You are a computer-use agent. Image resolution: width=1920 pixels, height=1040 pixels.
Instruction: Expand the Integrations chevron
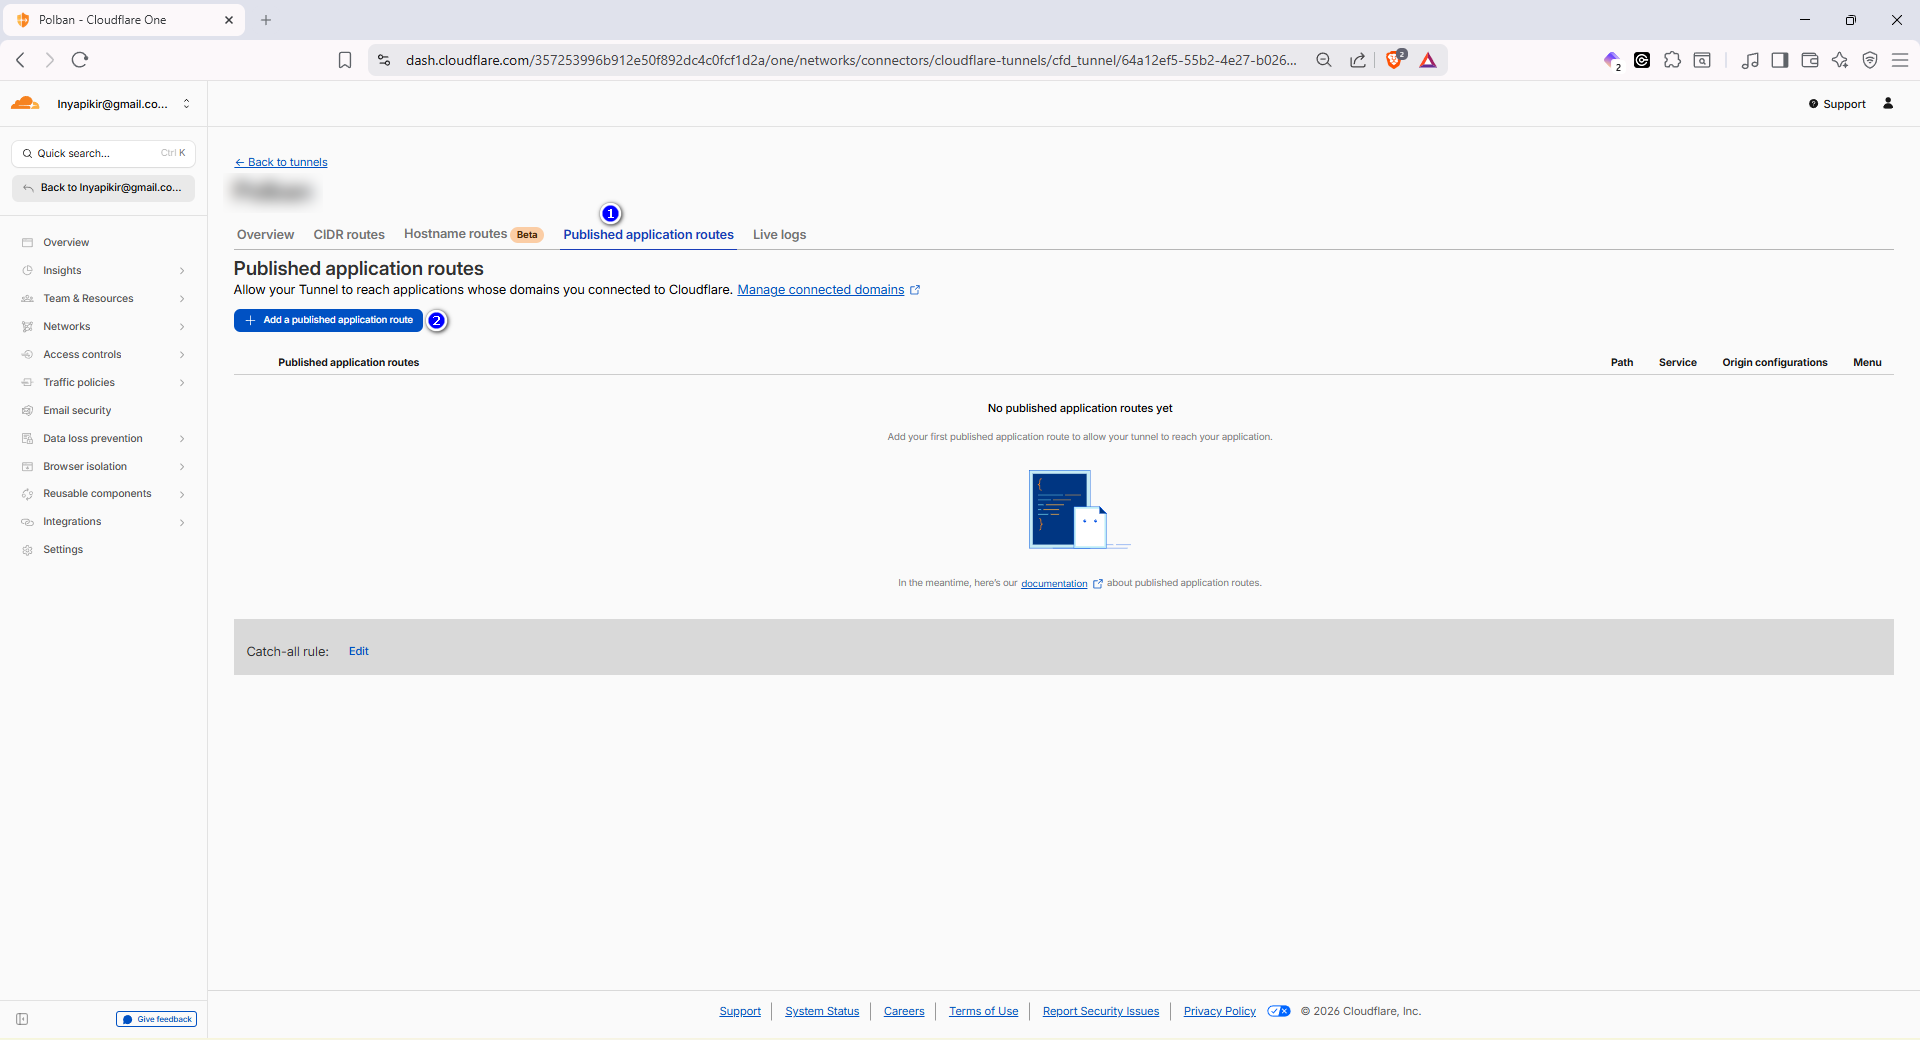coord(182,522)
